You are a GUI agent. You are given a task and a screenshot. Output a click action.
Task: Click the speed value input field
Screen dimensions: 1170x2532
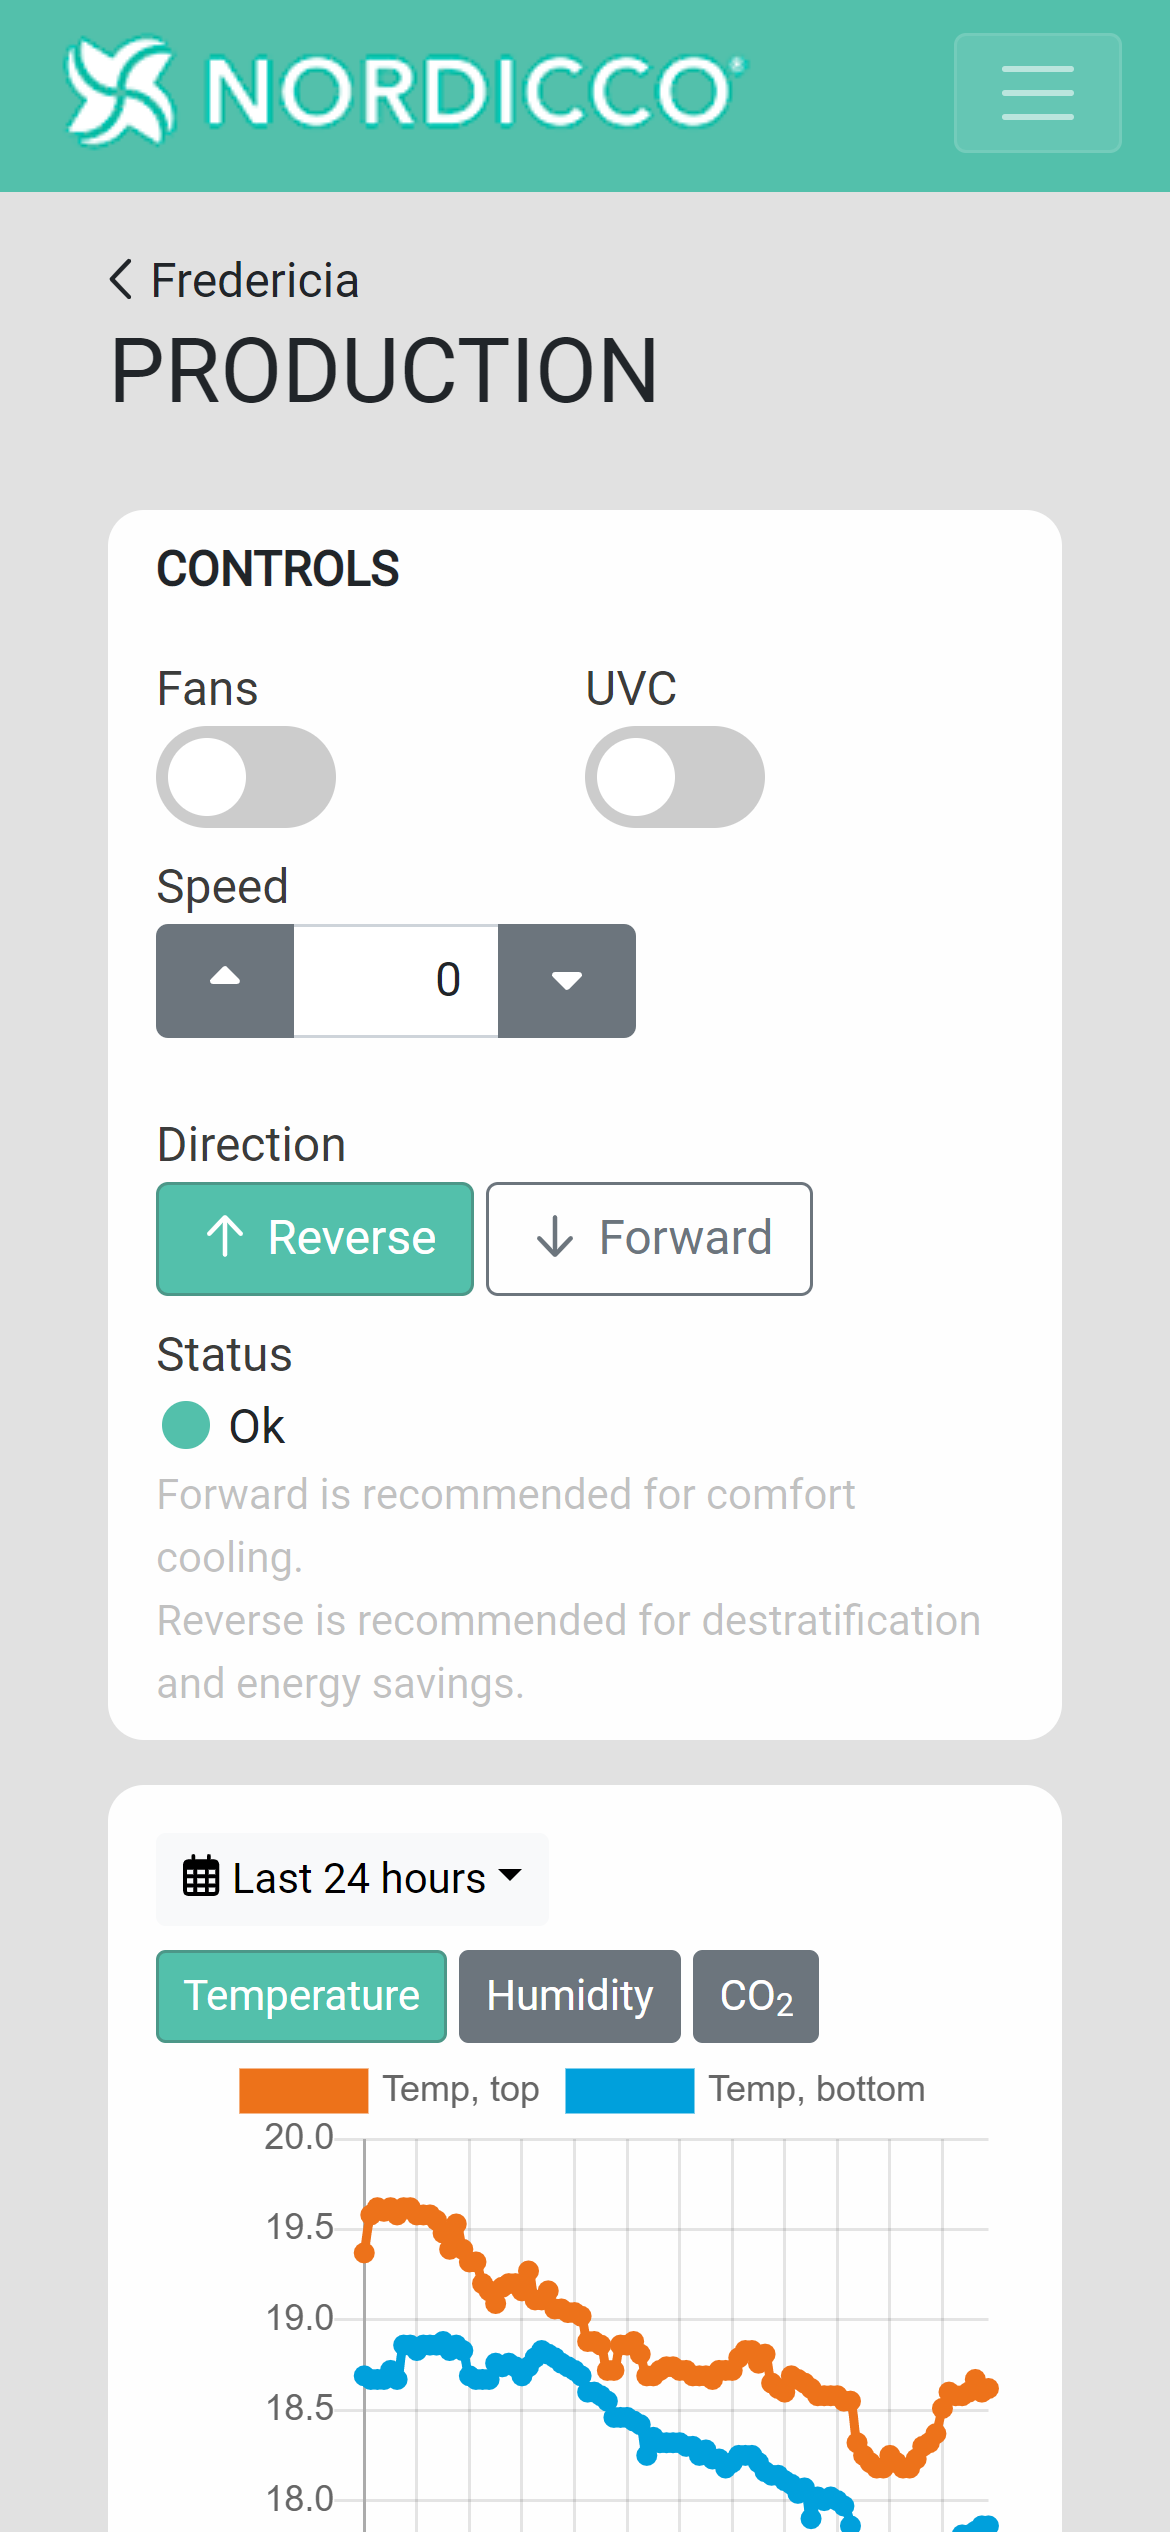coord(396,980)
